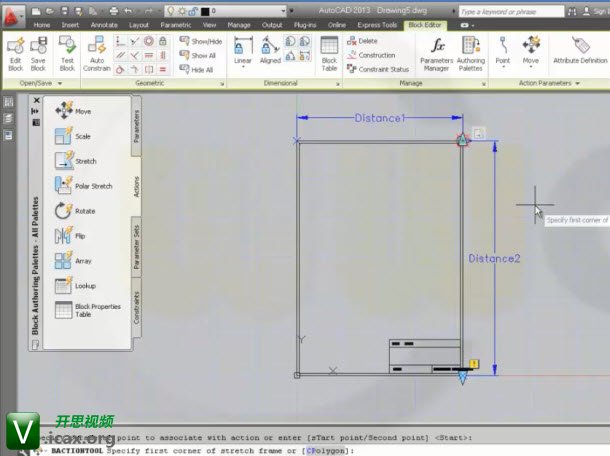Toggle palette auto-hide button
The image size is (610, 456).
35,111
